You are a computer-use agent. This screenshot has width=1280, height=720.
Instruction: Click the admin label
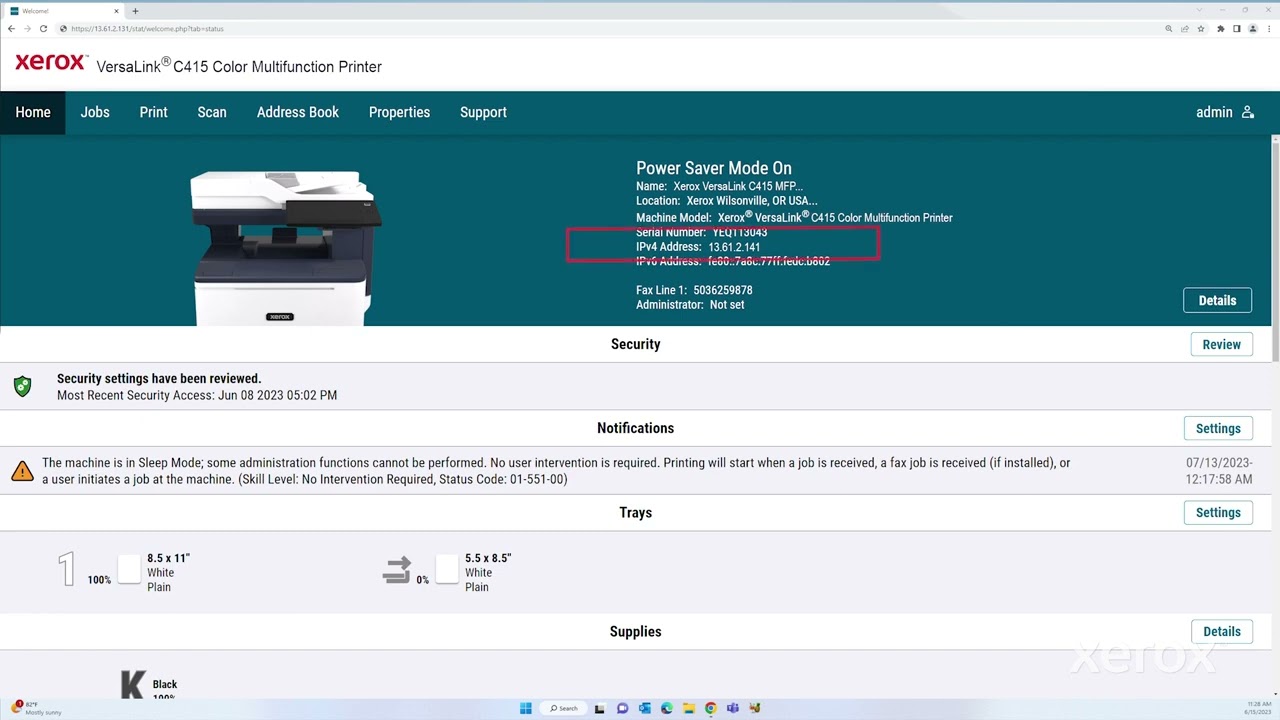[x=1214, y=112]
